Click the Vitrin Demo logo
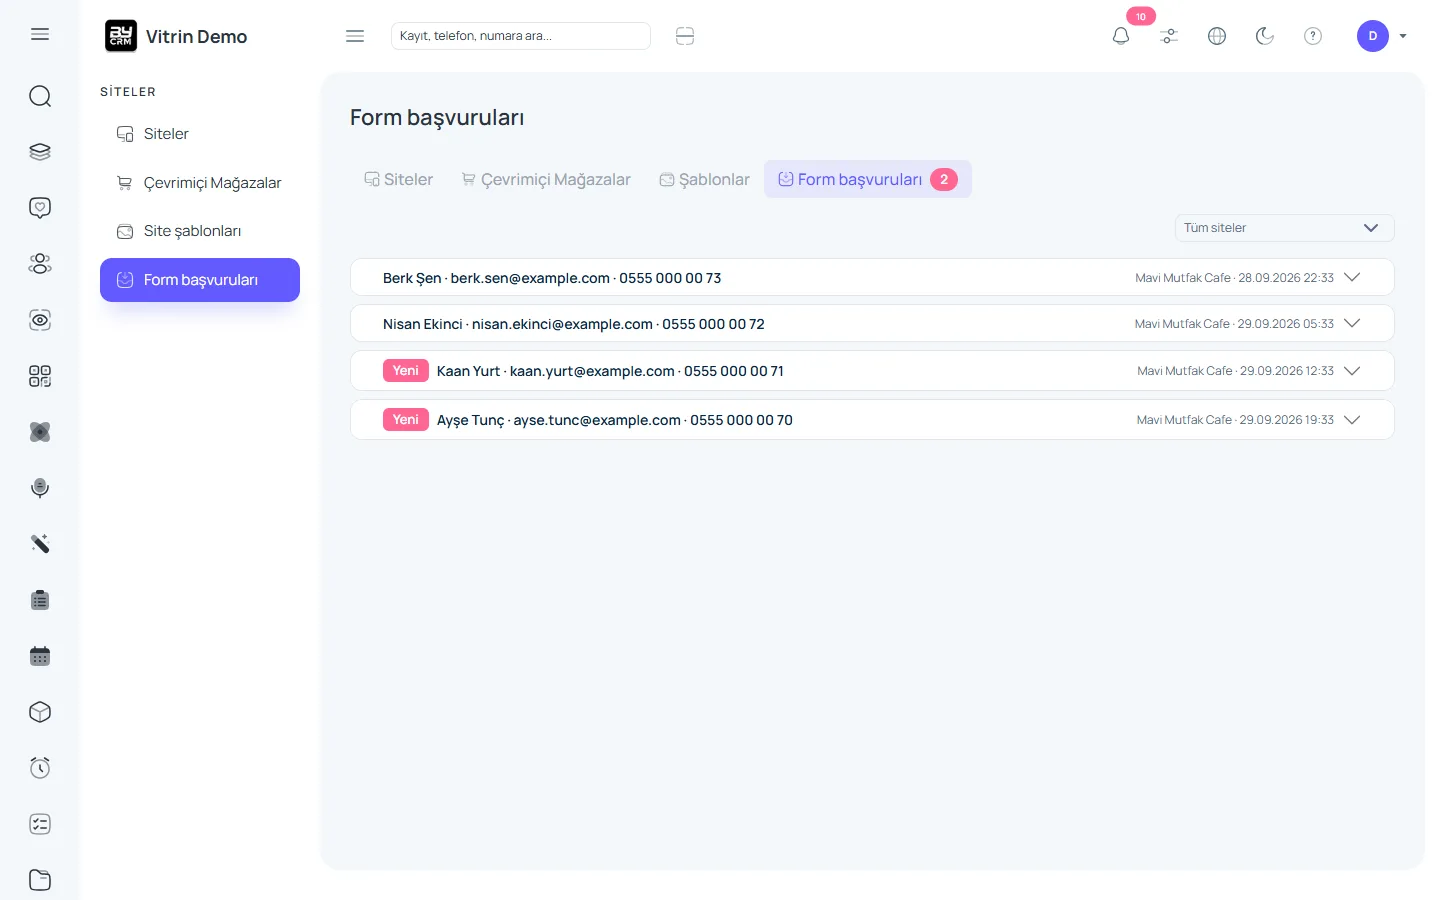 (121, 36)
